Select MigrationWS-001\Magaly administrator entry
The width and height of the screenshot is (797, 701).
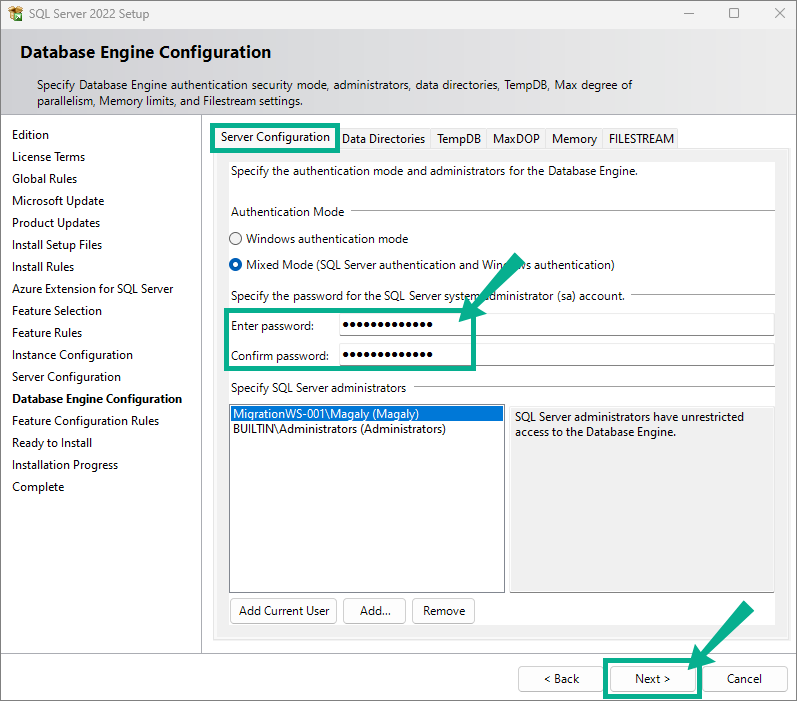click(367, 414)
